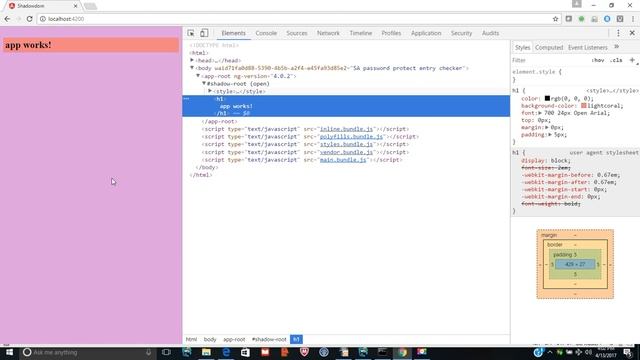Toggle the device toolbar icon
640x360 pixels.
click(204, 33)
